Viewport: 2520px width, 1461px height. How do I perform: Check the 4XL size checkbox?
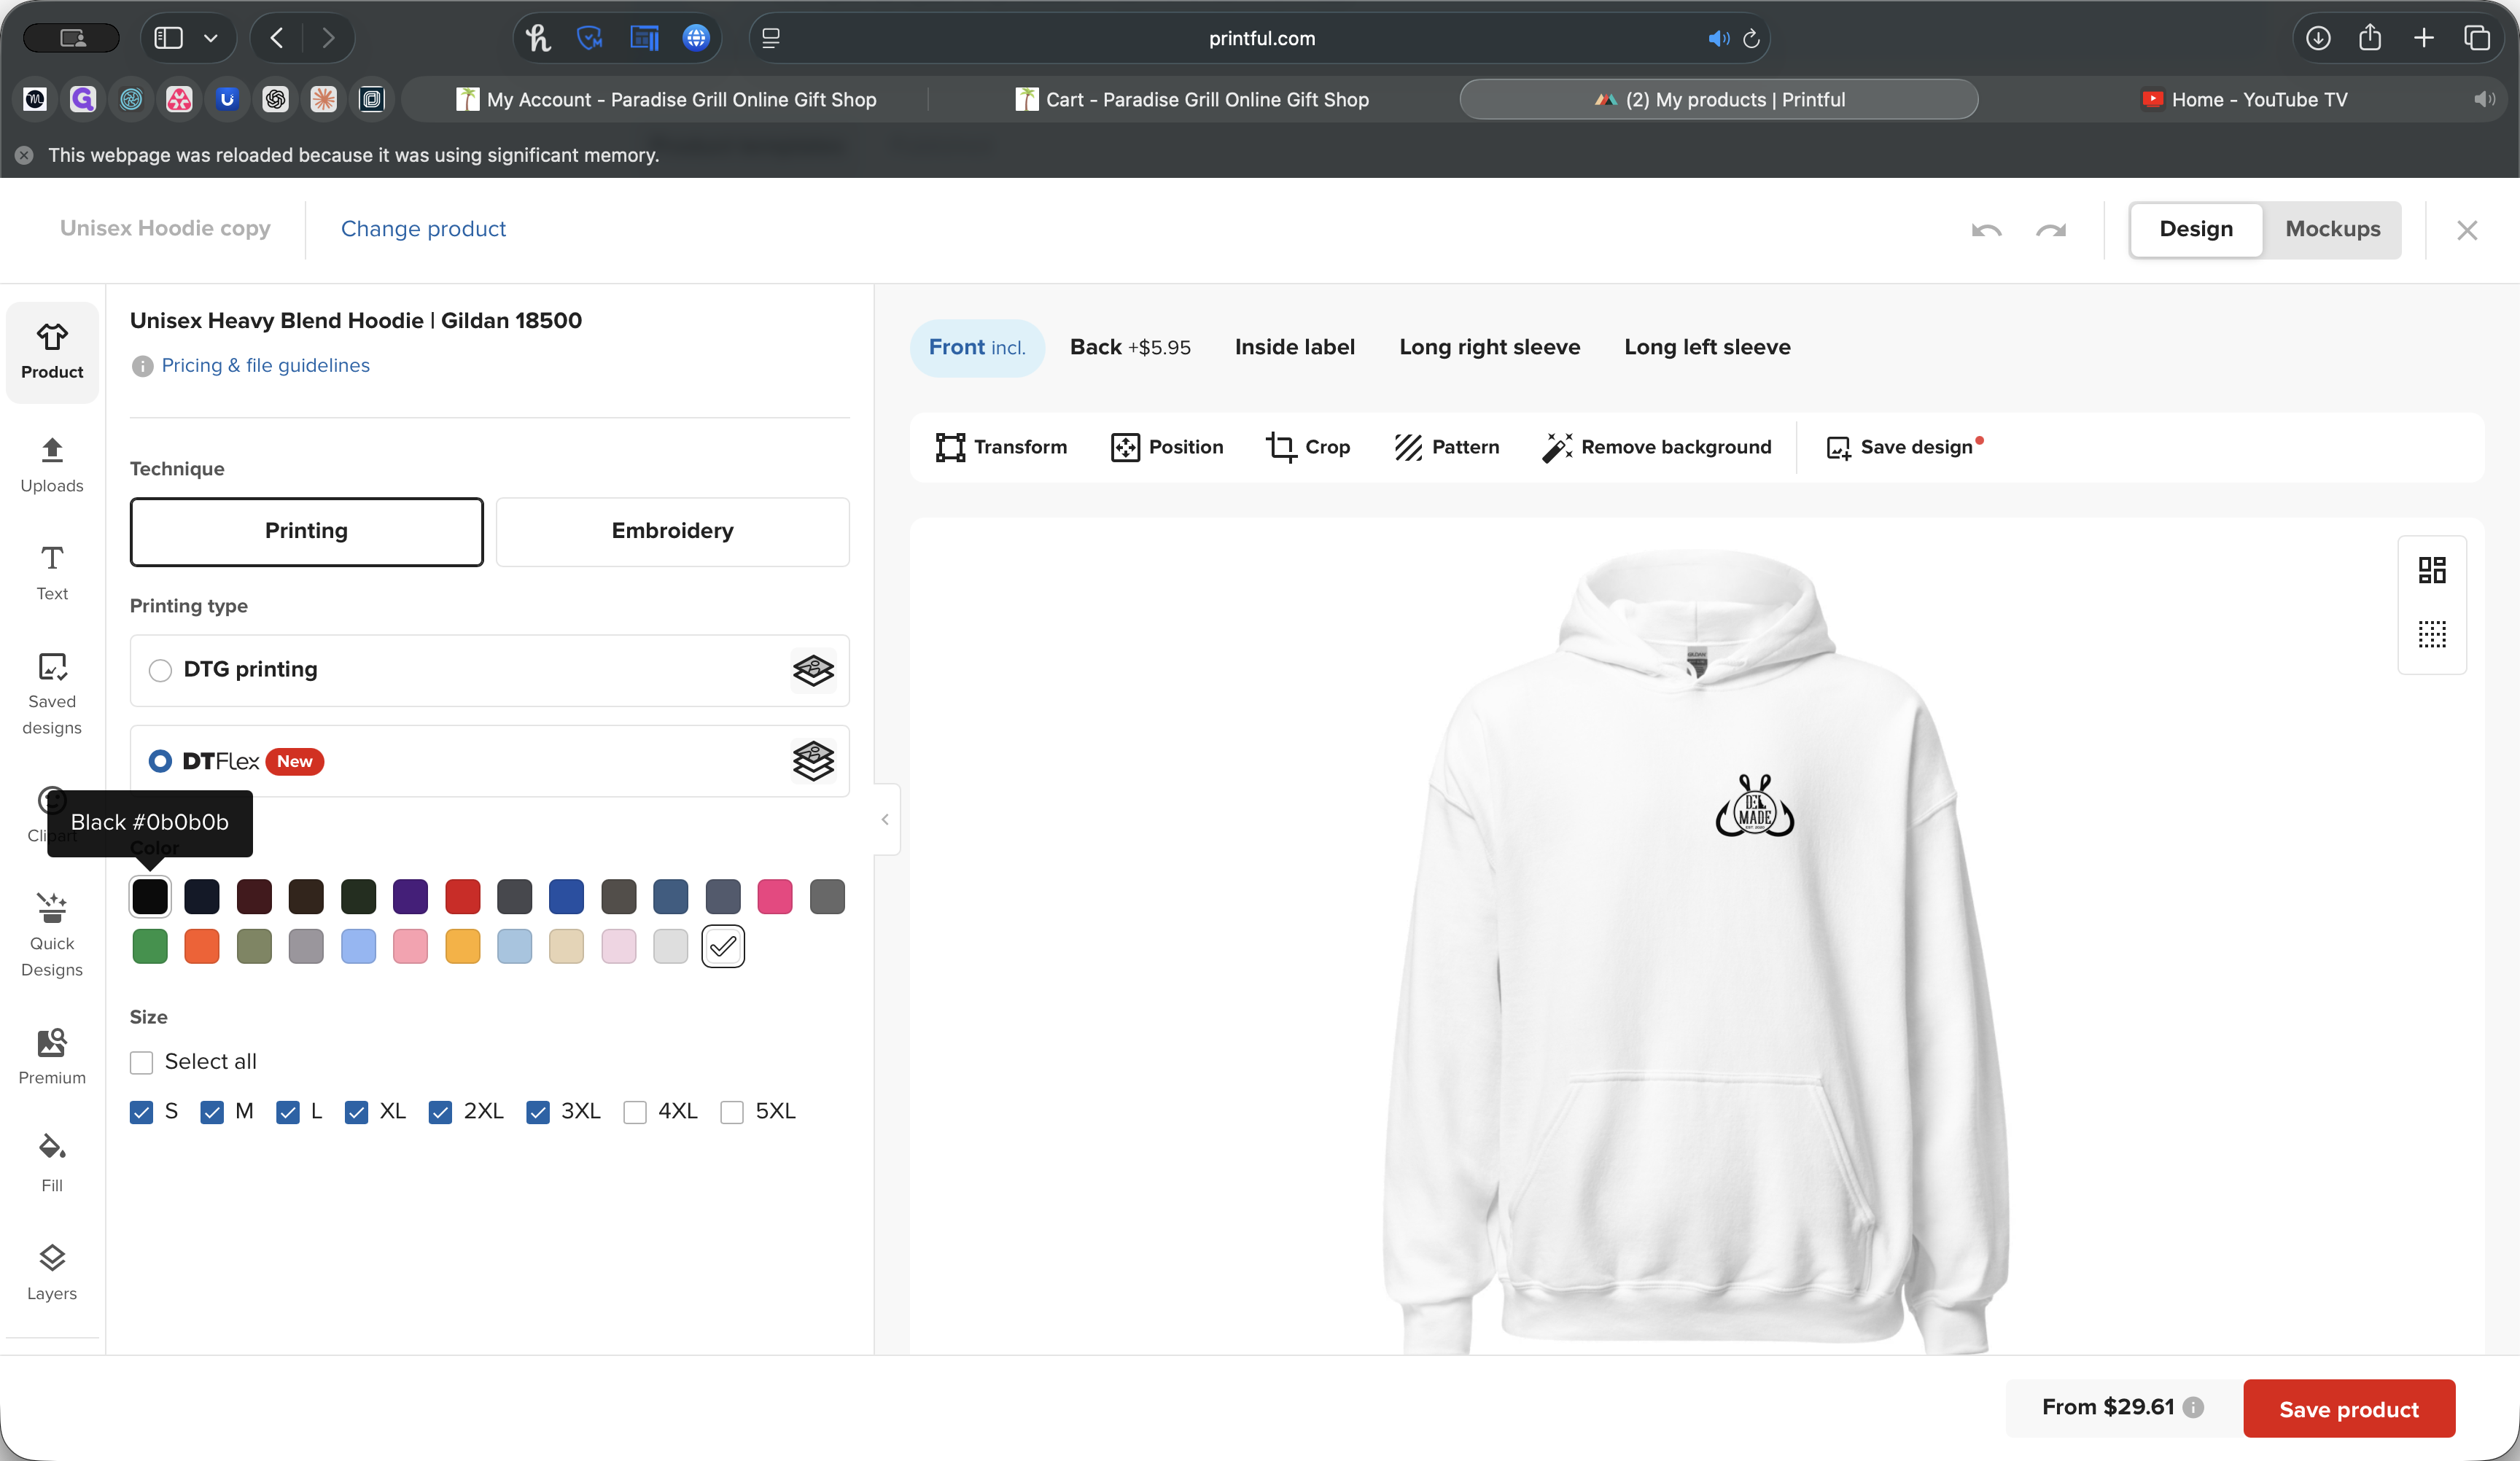coord(635,1112)
